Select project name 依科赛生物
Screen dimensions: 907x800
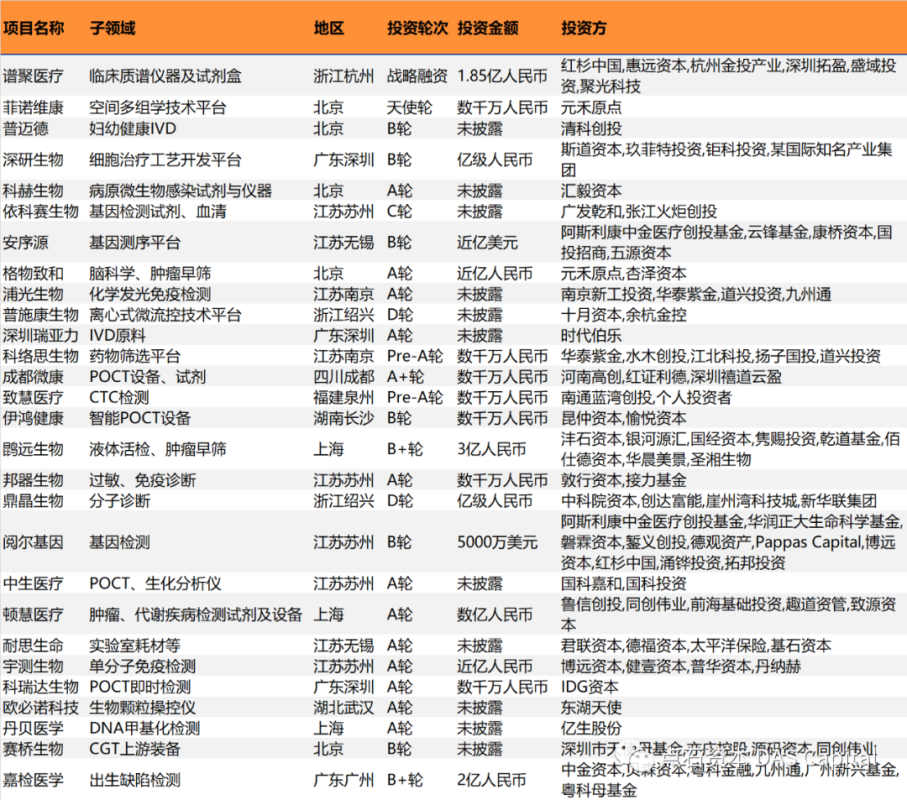40,212
